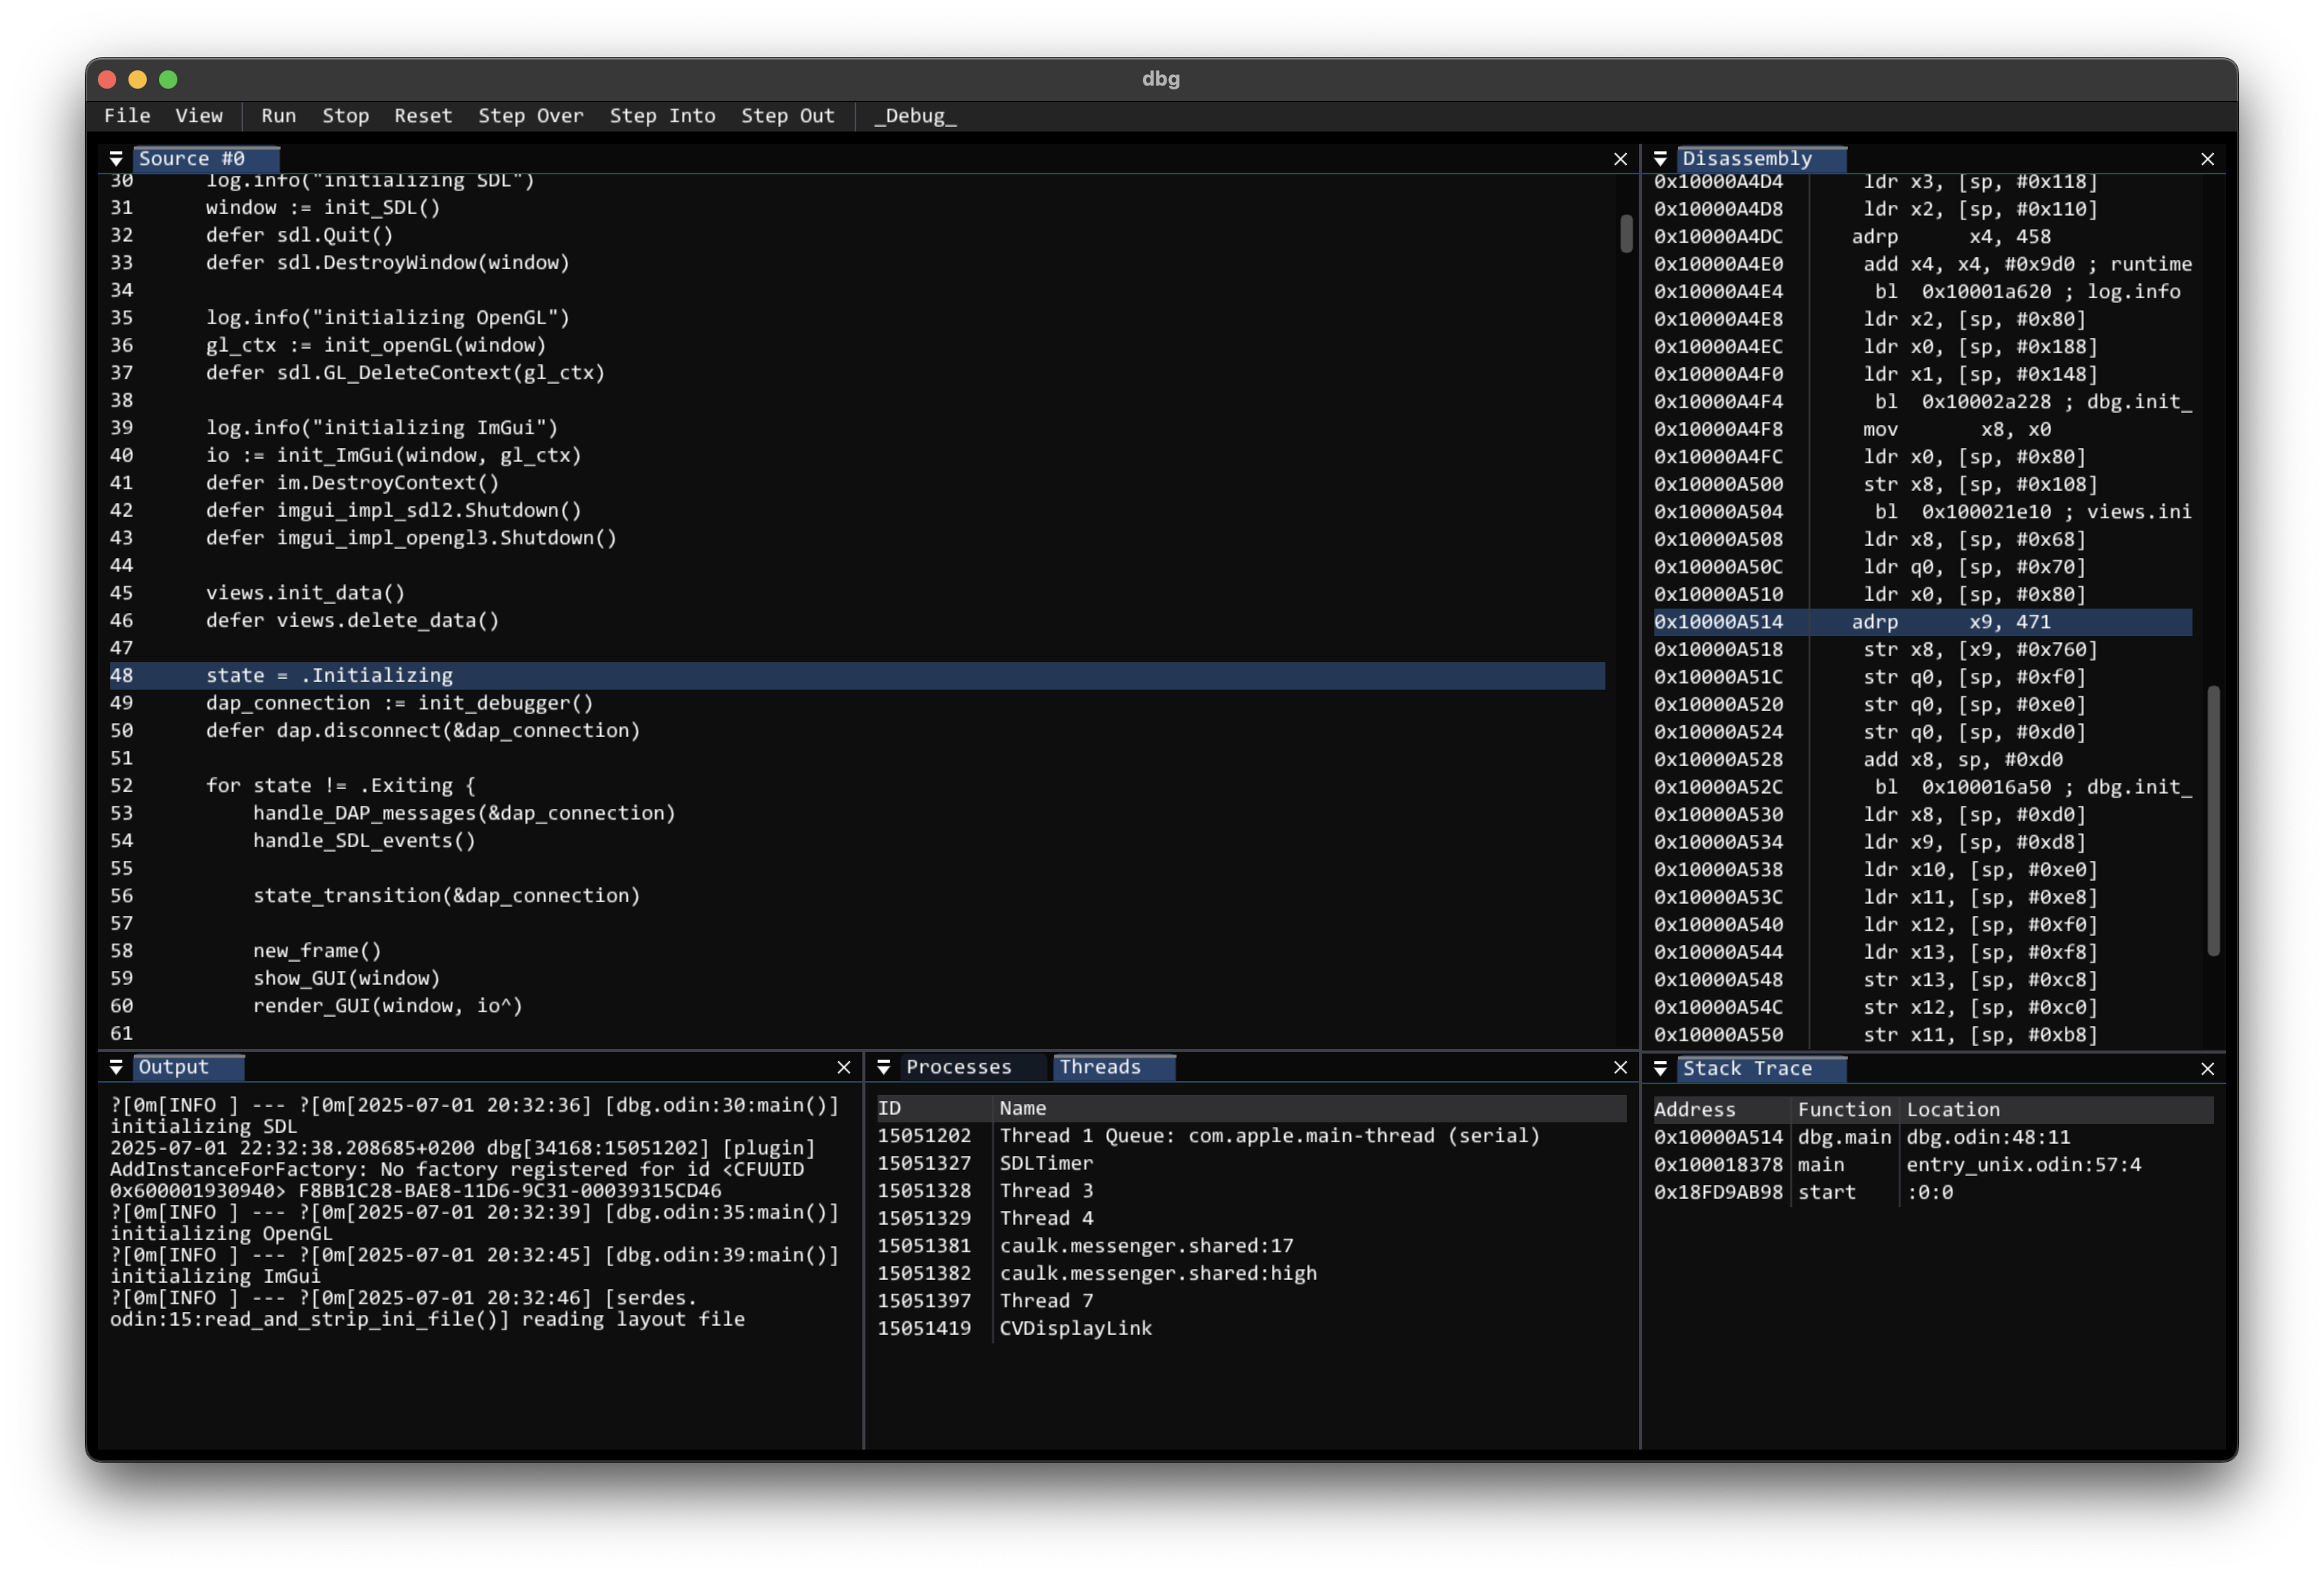Select the Threads tab

click(x=1114, y=1068)
